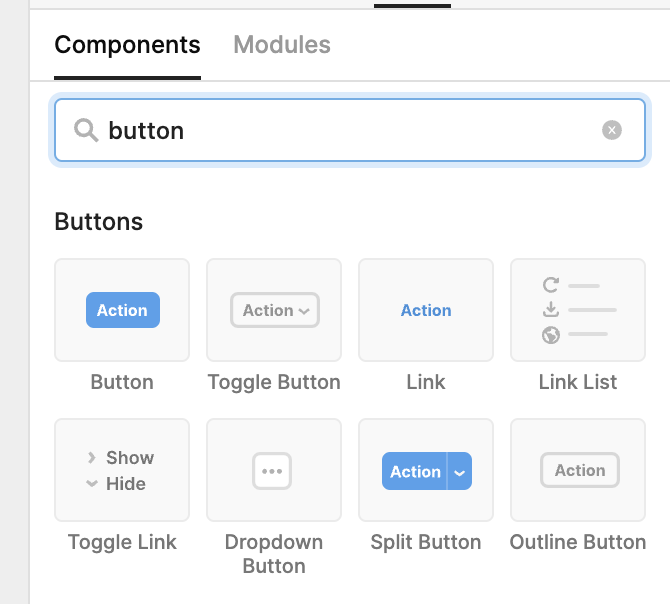The height and width of the screenshot is (604, 670).
Task: Choose the Link List component icon
Action: click(x=578, y=310)
